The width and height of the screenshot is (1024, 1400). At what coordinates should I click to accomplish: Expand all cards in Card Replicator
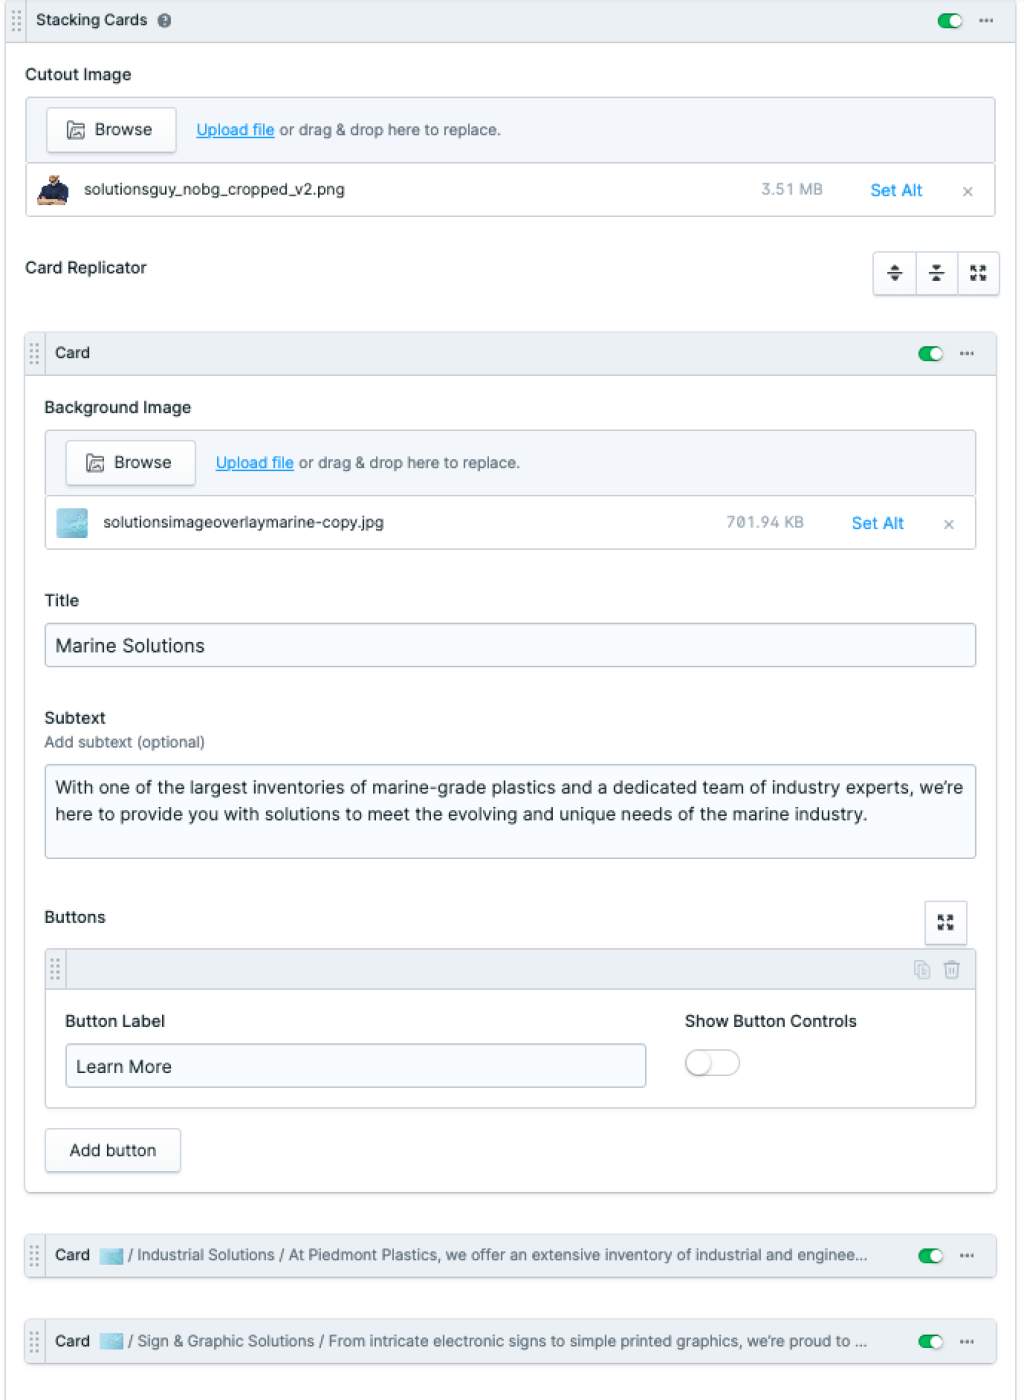pos(895,273)
